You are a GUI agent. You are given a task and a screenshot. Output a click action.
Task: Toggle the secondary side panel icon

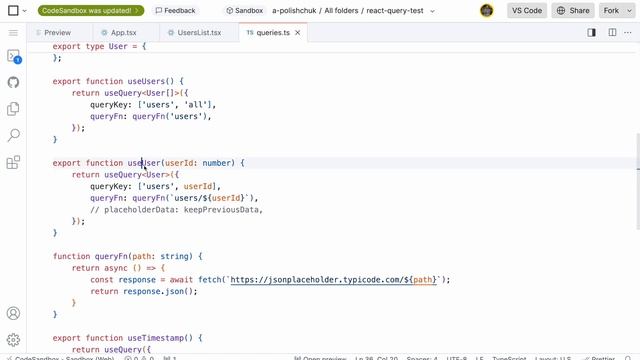point(591,33)
